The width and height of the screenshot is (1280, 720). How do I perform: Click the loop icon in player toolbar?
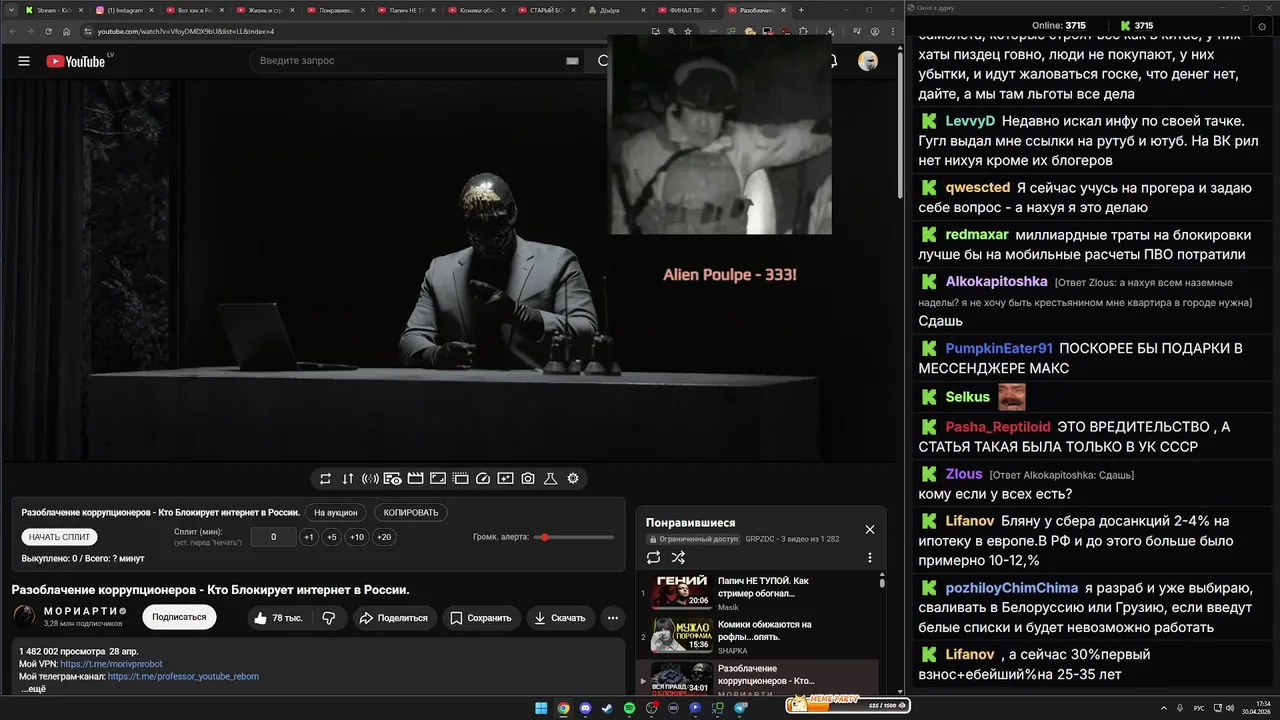click(x=325, y=479)
